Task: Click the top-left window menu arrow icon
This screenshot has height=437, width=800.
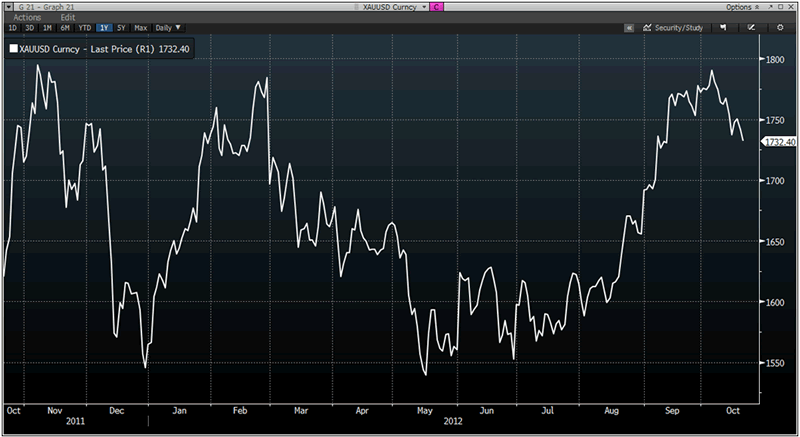Action: (8, 7)
